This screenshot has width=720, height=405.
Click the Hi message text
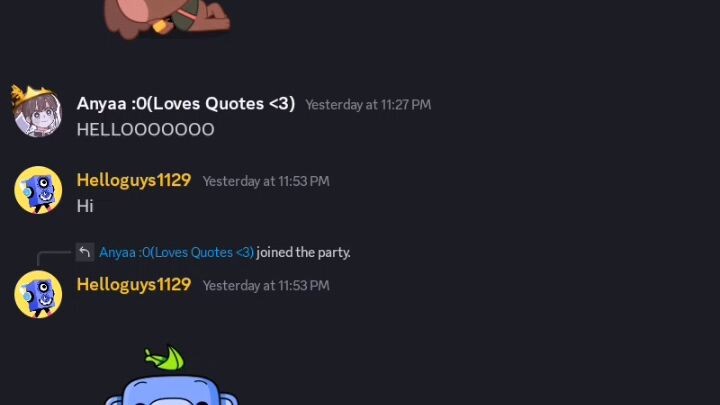(85, 206)
